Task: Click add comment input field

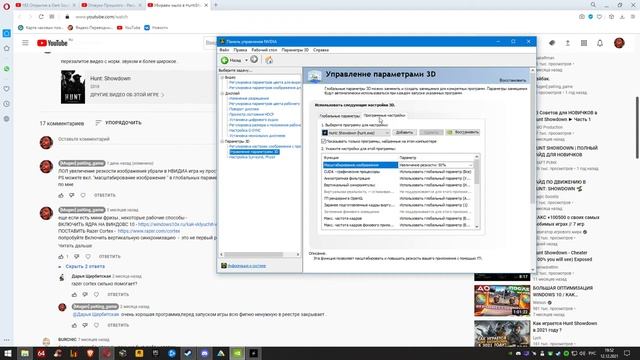Action: (135, 139)
